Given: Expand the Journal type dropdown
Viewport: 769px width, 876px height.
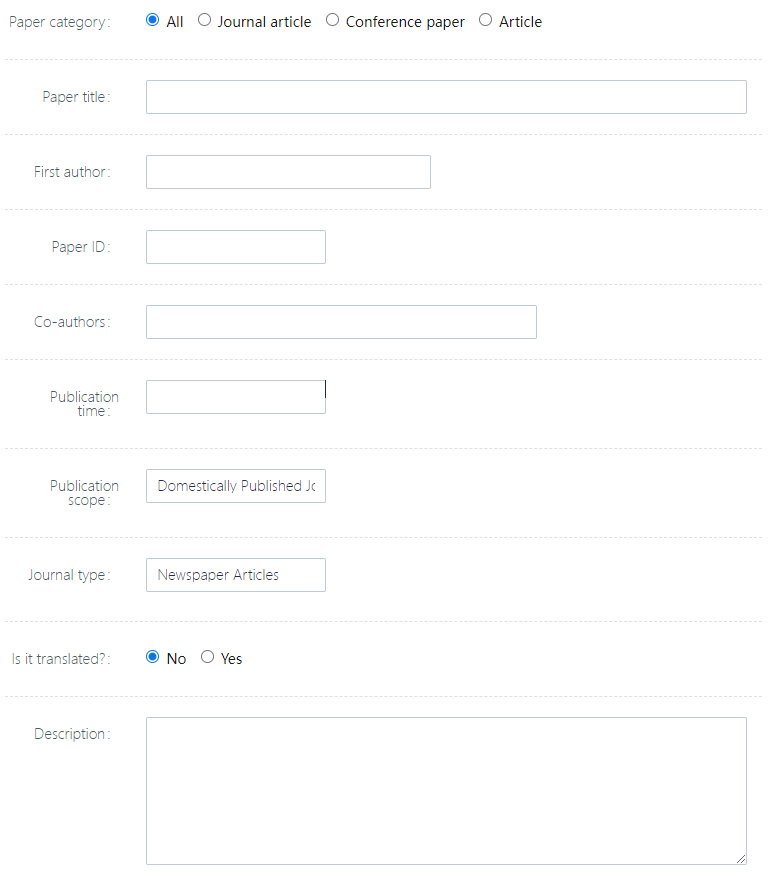Looking at the screenshot, I should tap(236, 575).
